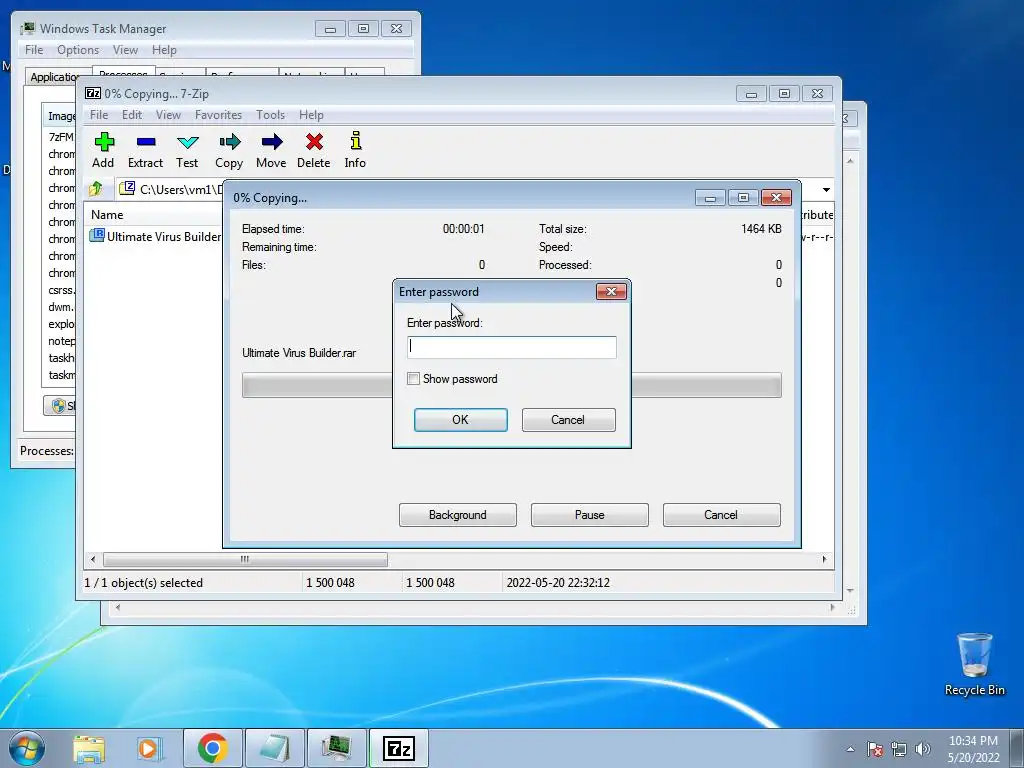Click the Background button in Copying dialog

pyautogui.click(x=458, y=515)
